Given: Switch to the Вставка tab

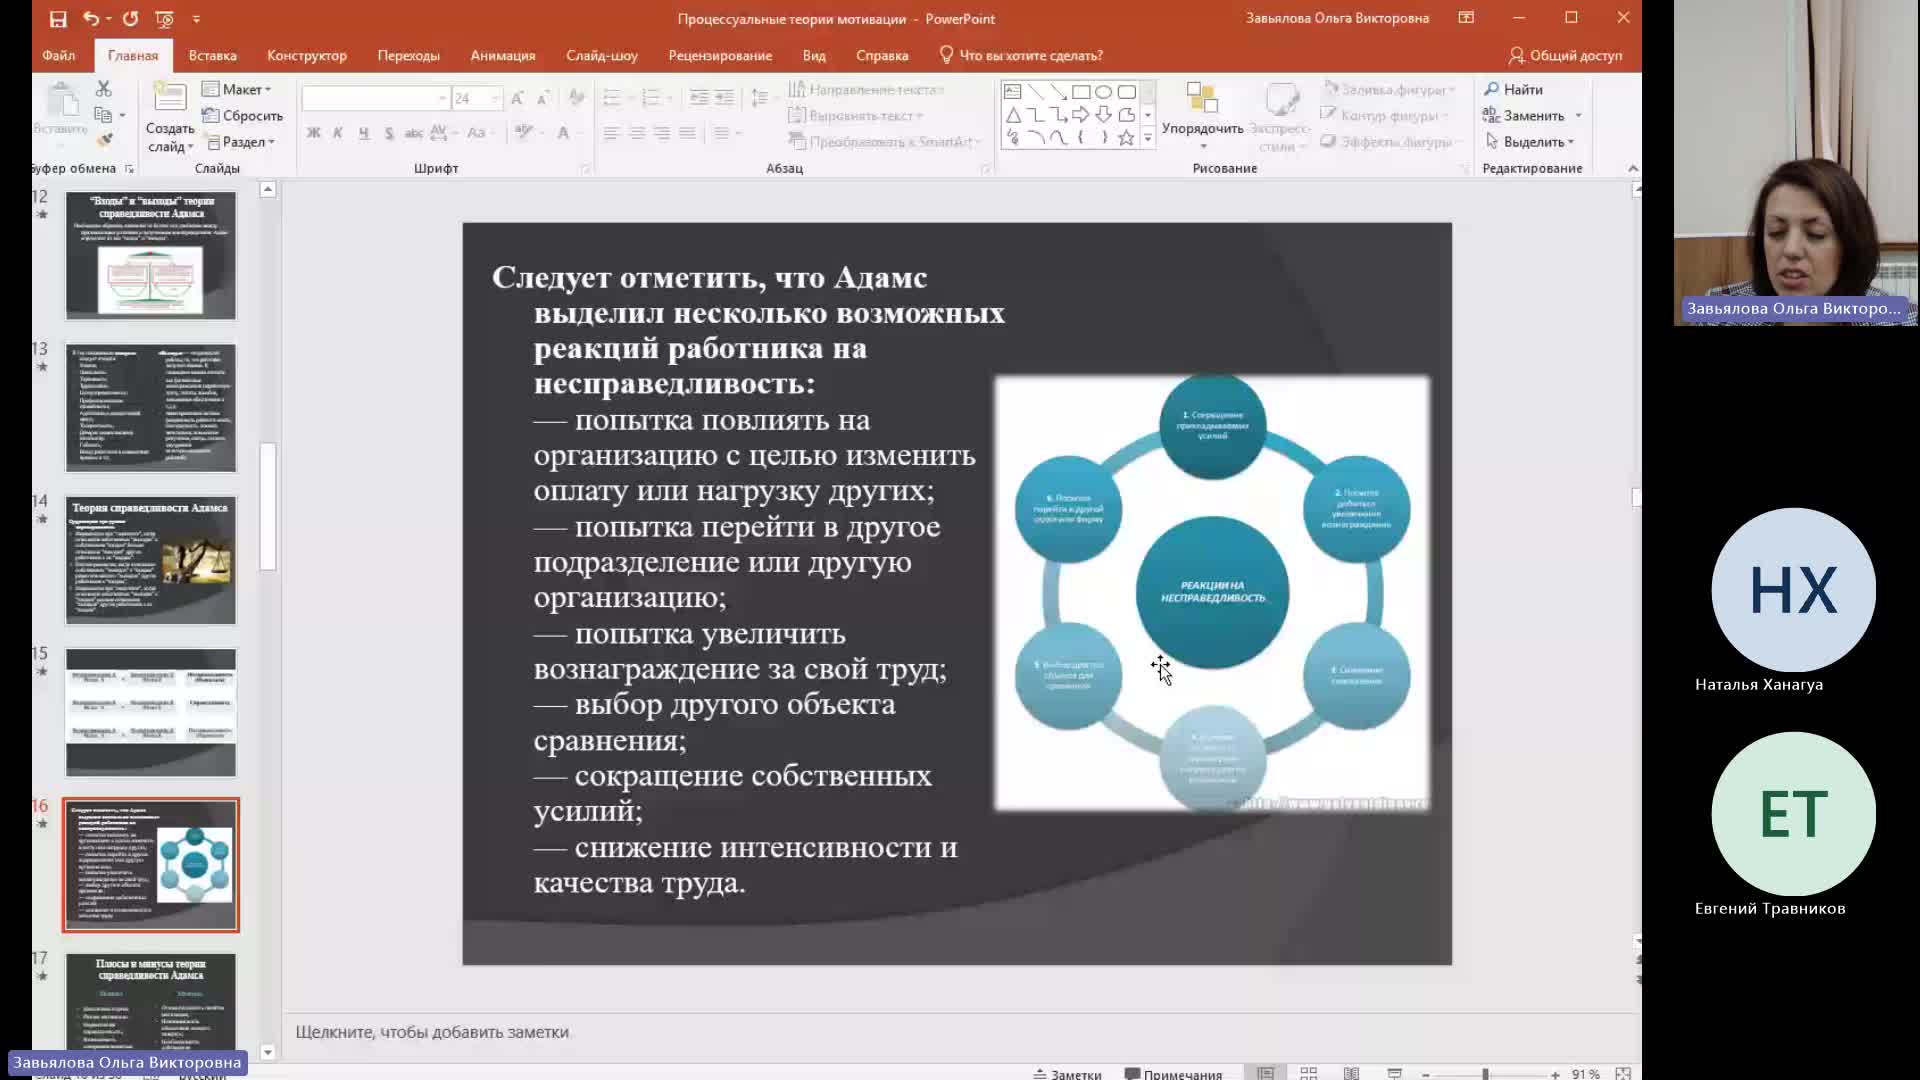Looking at the screenshot, I should point(212,55).
